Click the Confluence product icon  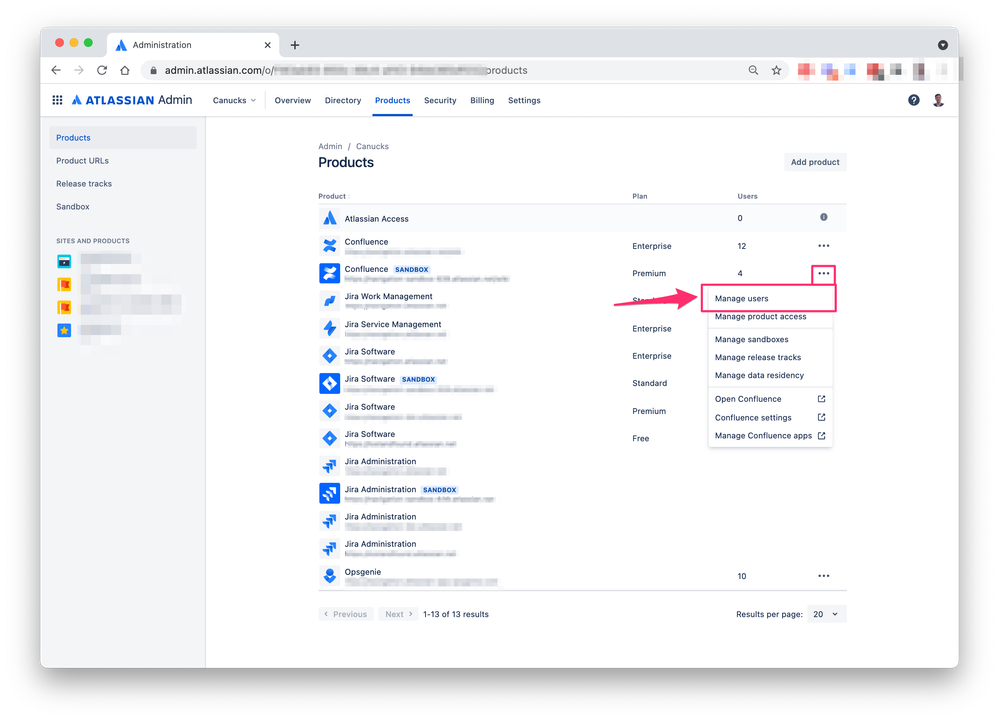329,245
